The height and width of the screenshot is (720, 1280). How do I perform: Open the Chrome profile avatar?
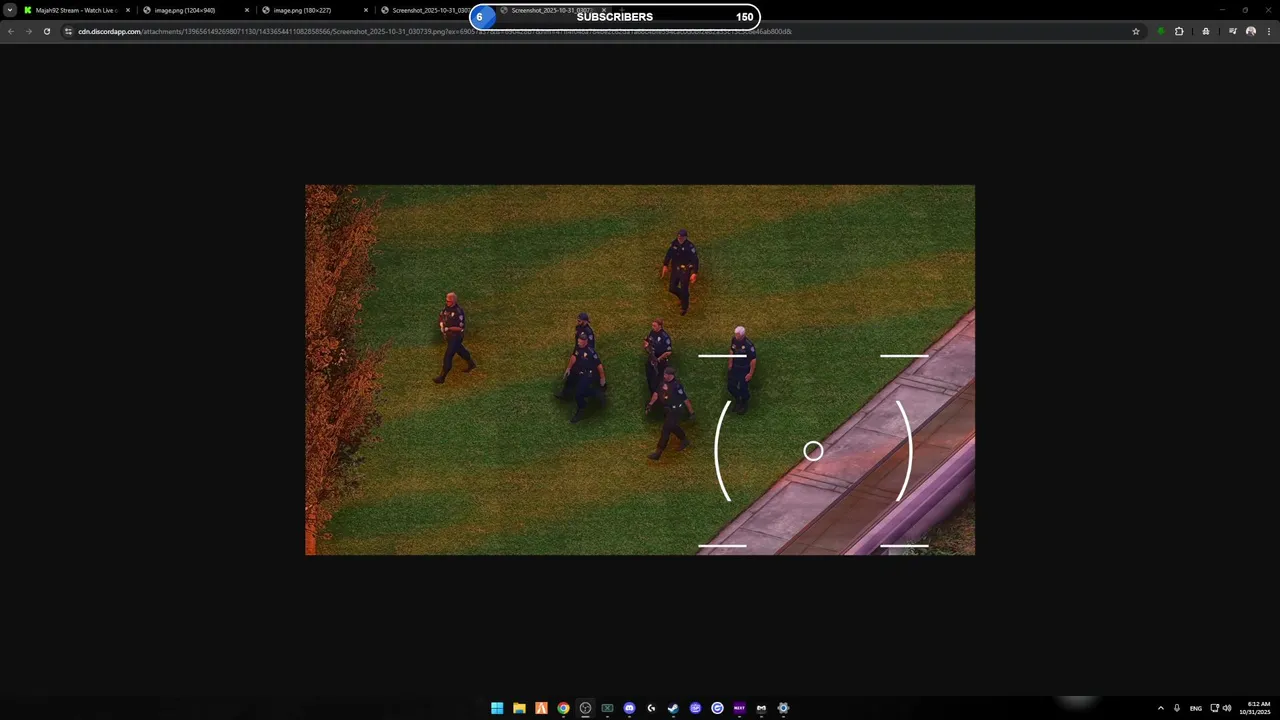1251,31
